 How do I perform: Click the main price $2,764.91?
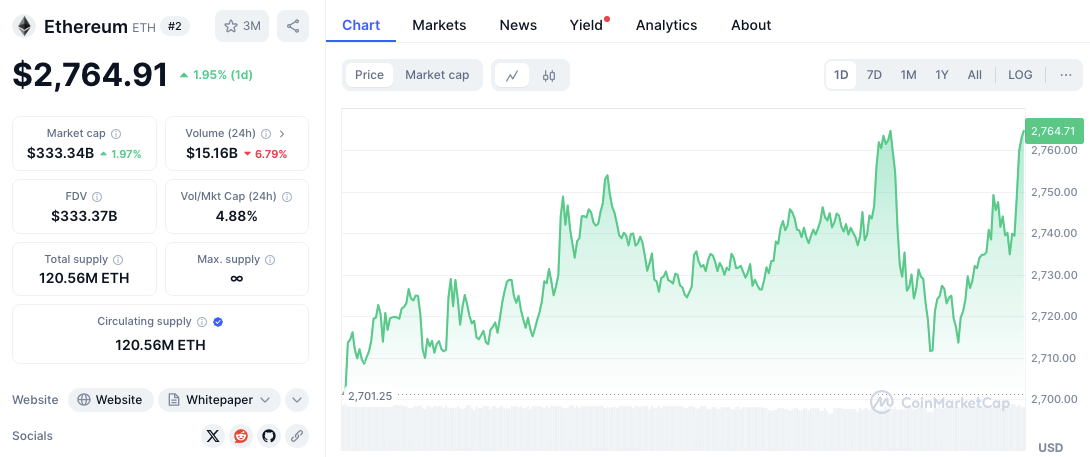coord(90,75)
